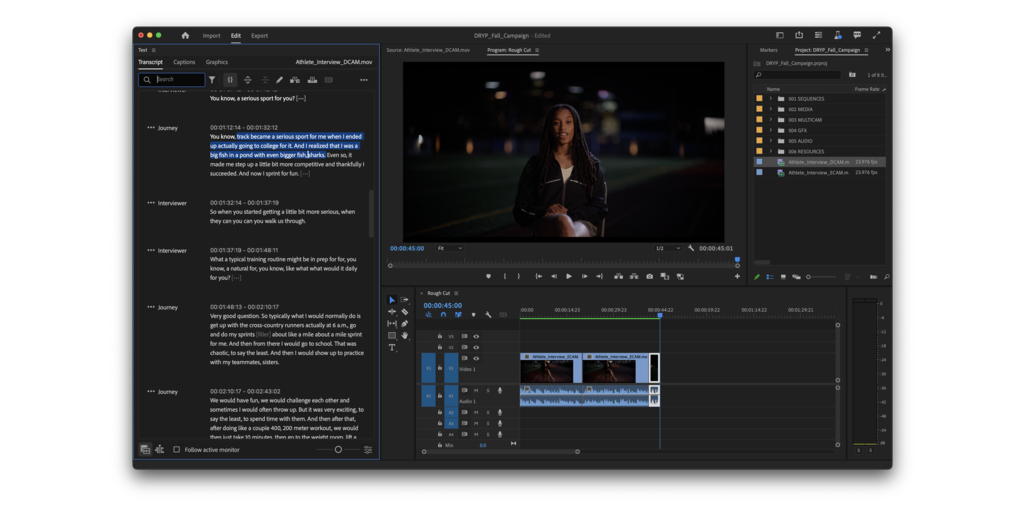Open the Markers panel tab
The height and width of the screenshot is (512, 1024).
[x=768, y=50]
